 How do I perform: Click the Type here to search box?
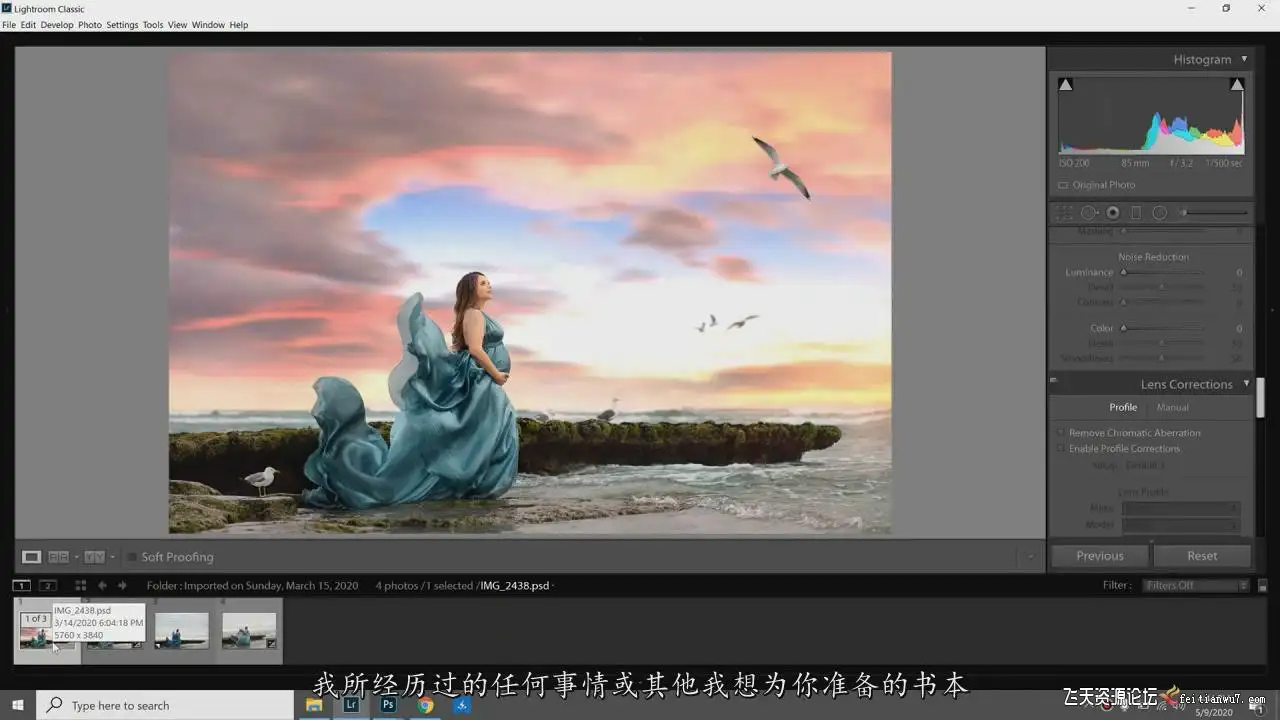click(x=166, y=705)
